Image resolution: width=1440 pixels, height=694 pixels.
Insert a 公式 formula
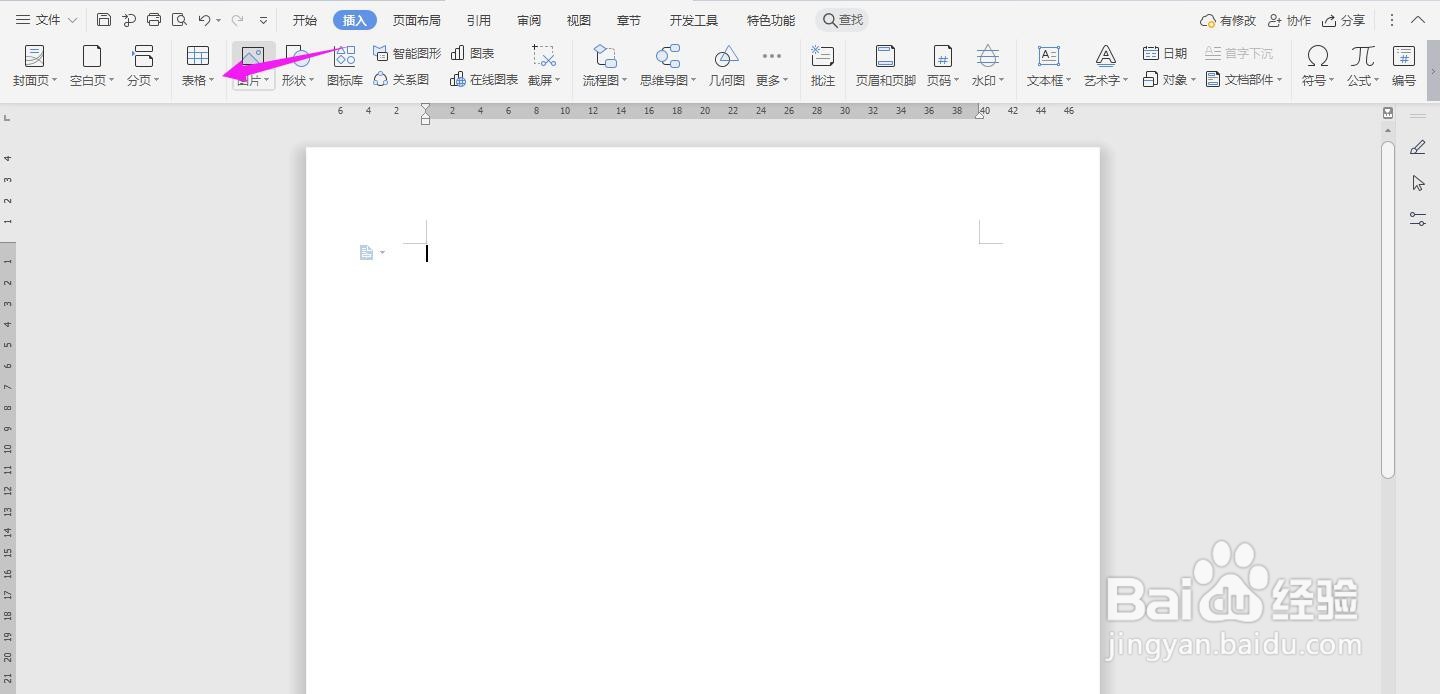click(1363, 66)
